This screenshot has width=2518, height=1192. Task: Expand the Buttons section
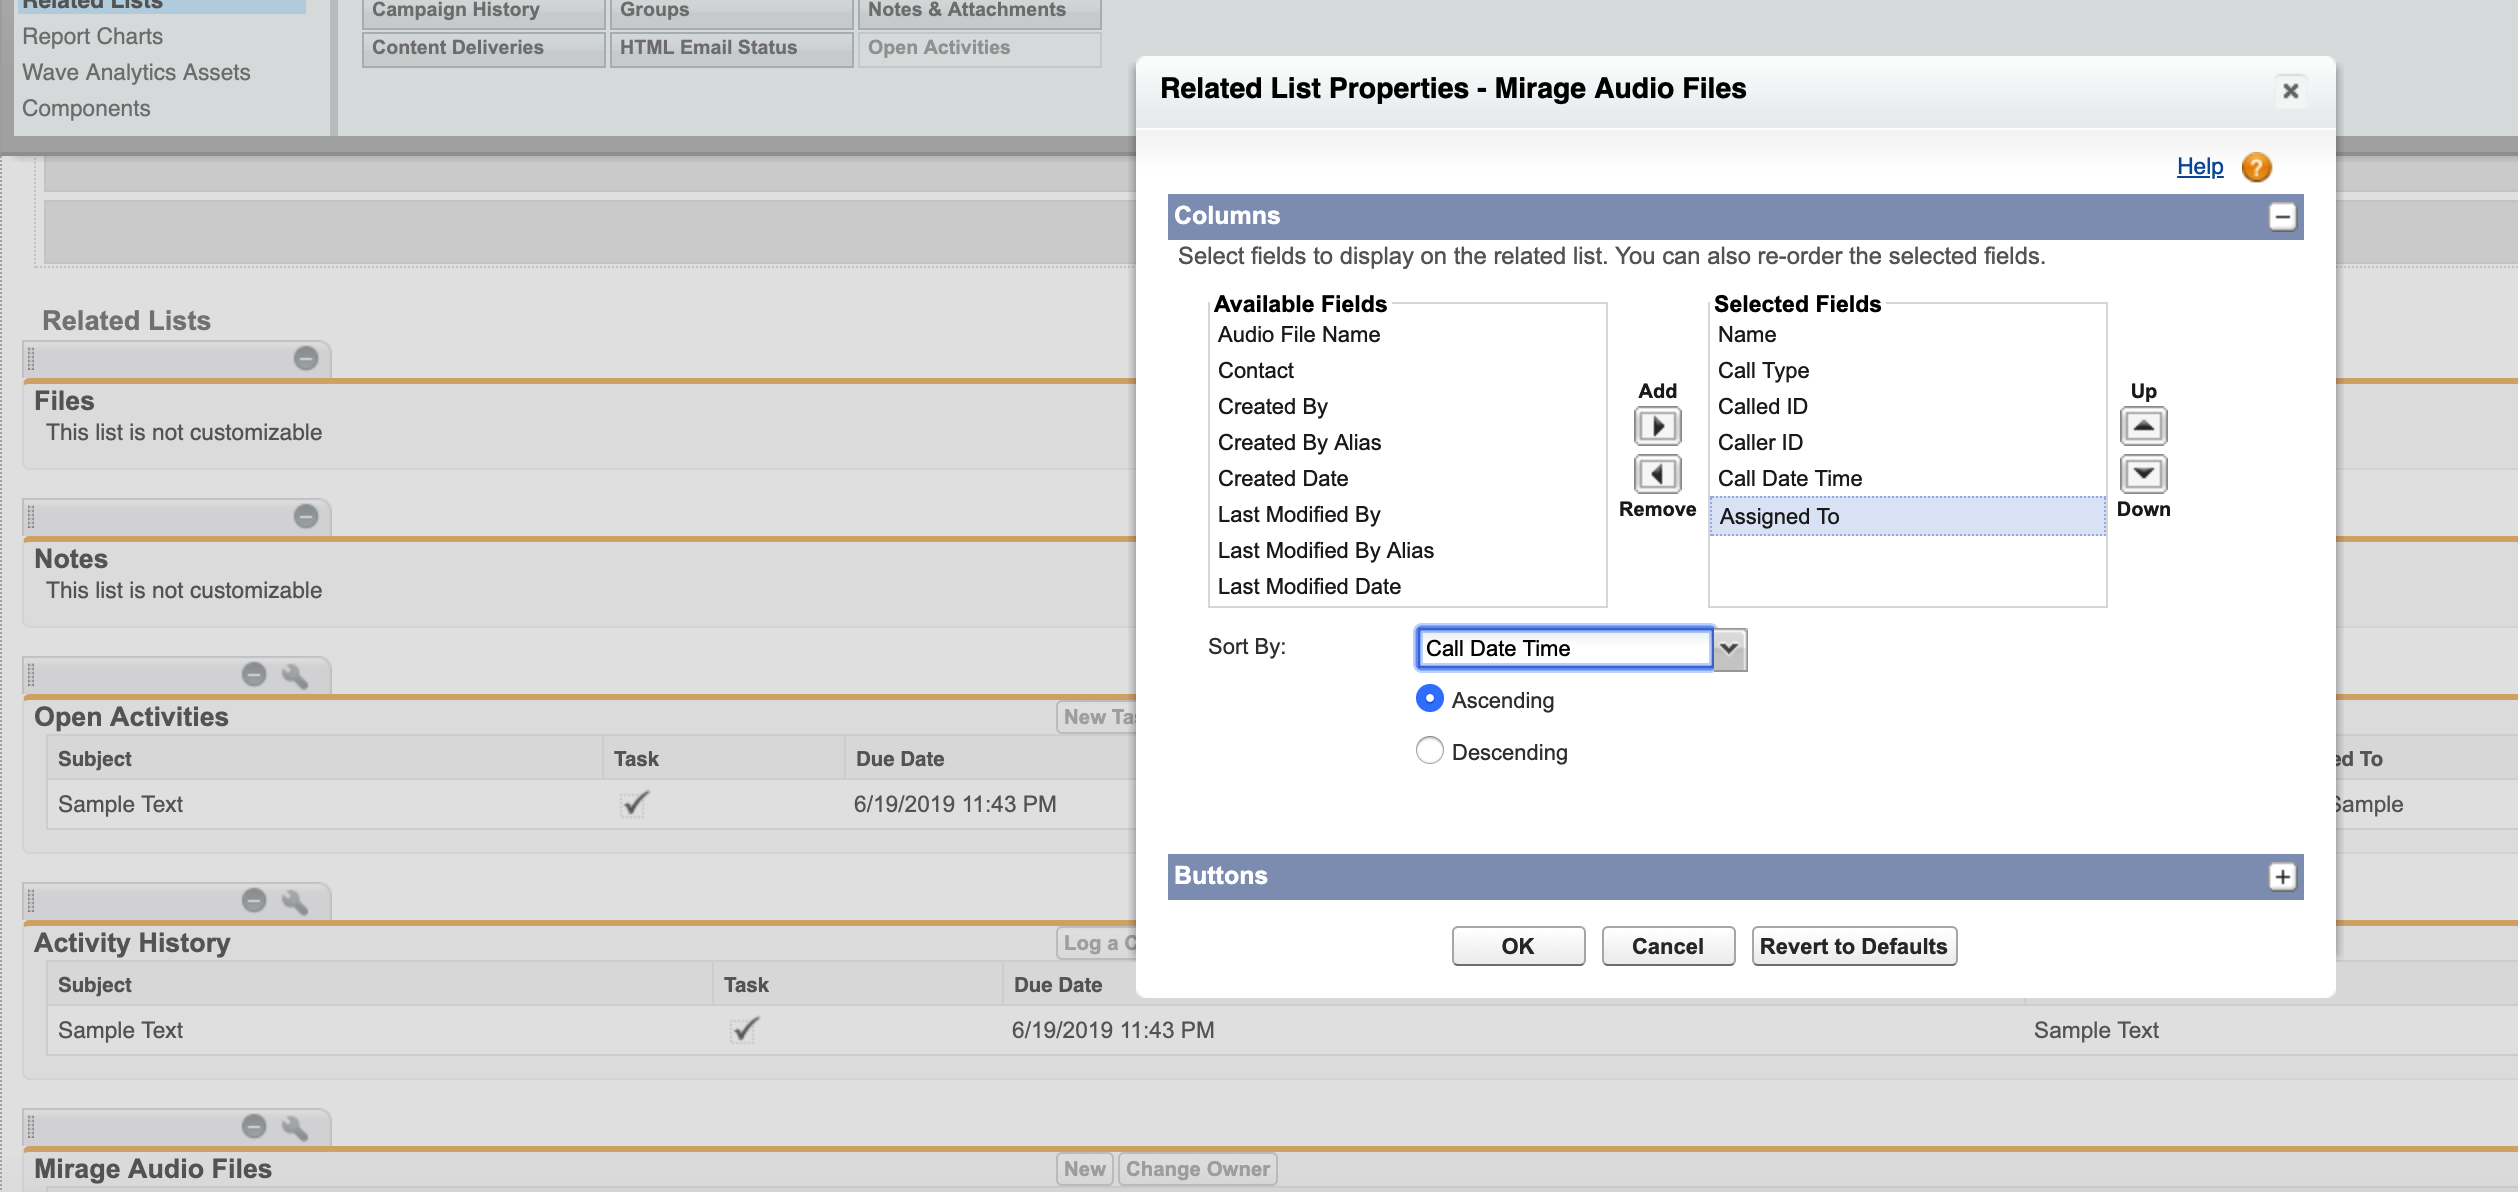tap(2282, 877)
